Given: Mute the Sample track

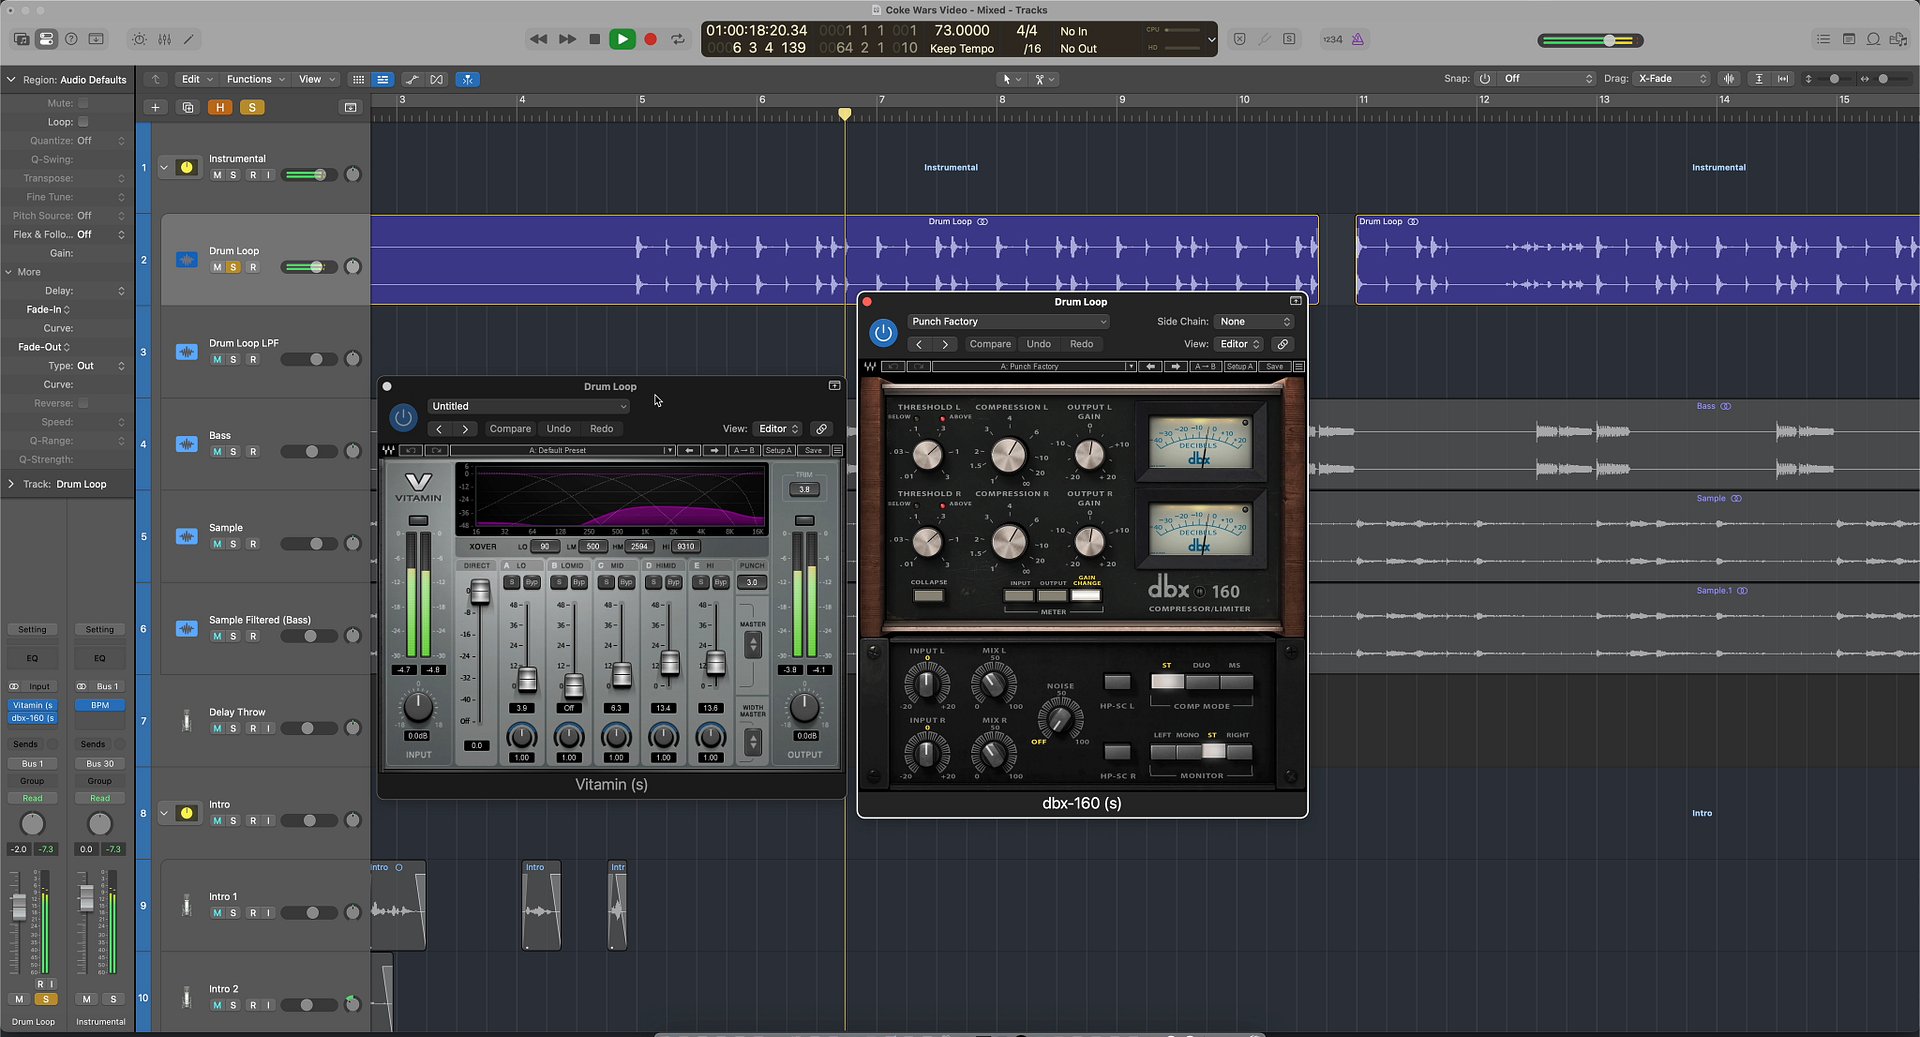Looking at the screenshot, I should click(x=217, y=544).
